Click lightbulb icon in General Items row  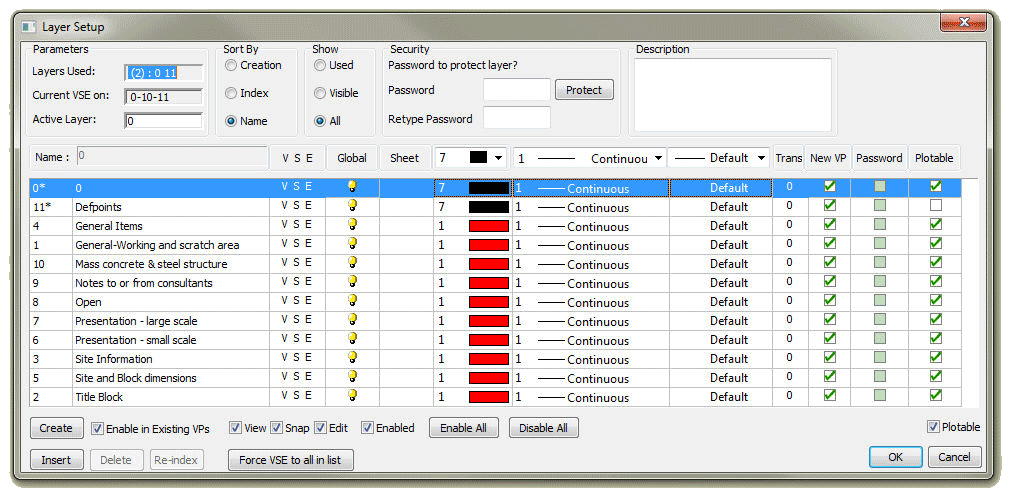(352, 225)
